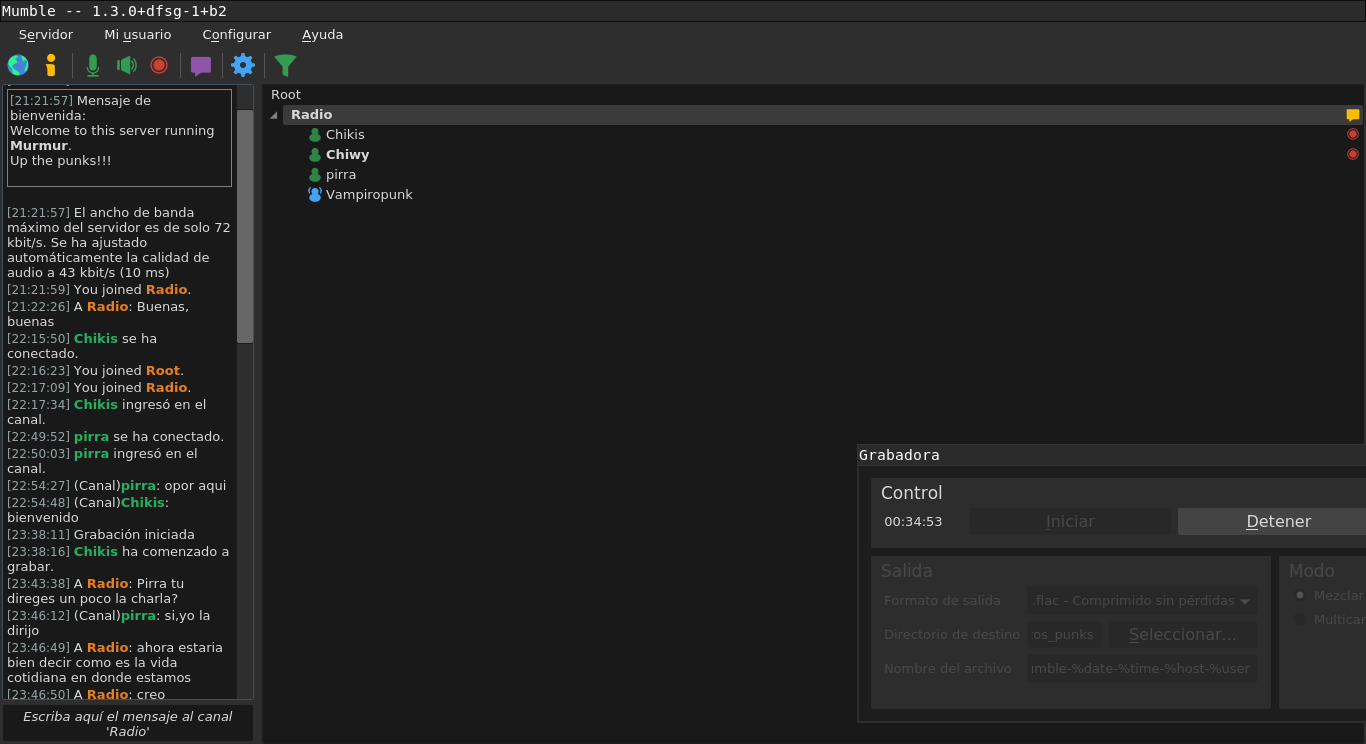Select user Vampiropunk in the channel list
This screenshot has width=1366, height=744.
point(368,195)
